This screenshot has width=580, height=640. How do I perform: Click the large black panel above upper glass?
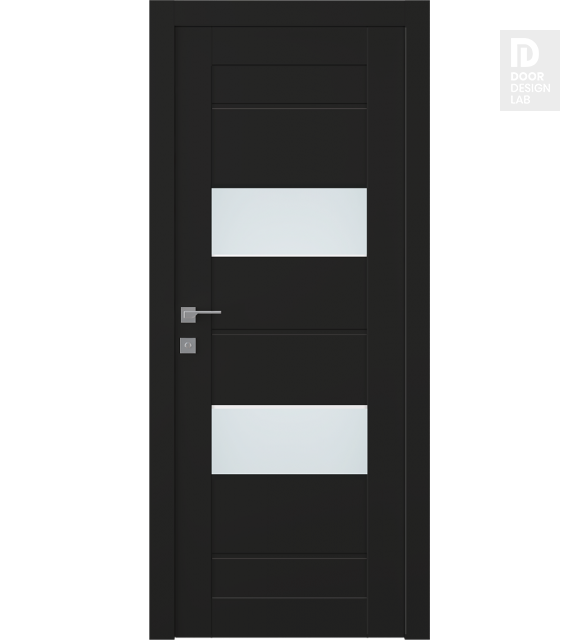click(x=289, y=148)
